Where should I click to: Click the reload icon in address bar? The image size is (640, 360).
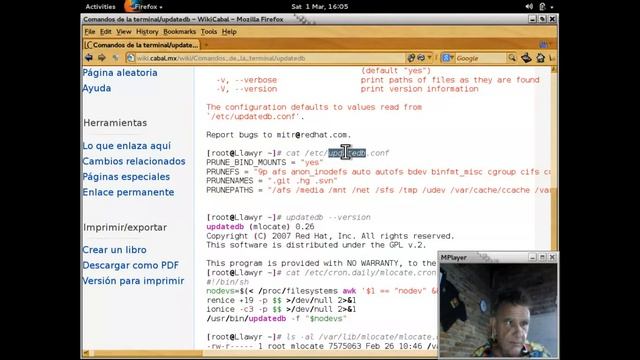[x=421, y=58]
